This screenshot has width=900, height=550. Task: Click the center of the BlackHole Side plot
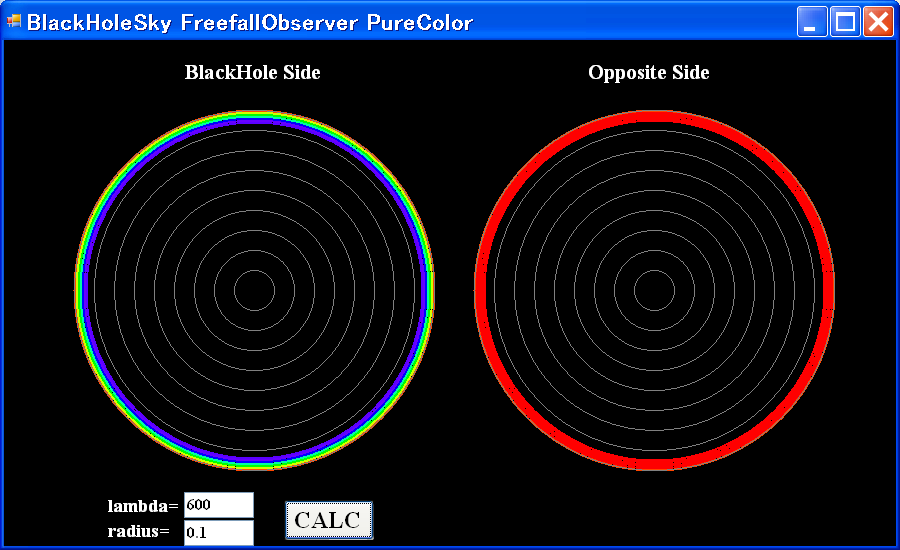tap(254, 290)
